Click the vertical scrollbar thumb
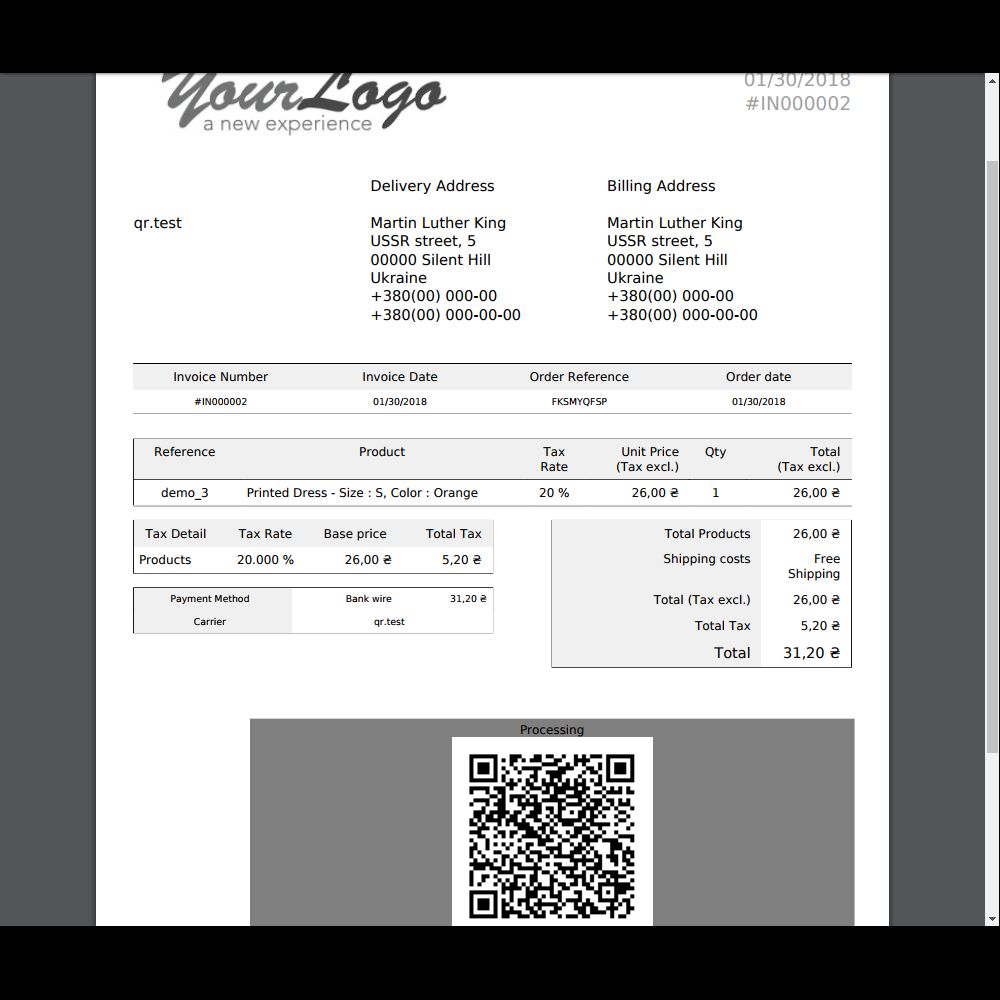 [992, 456]
